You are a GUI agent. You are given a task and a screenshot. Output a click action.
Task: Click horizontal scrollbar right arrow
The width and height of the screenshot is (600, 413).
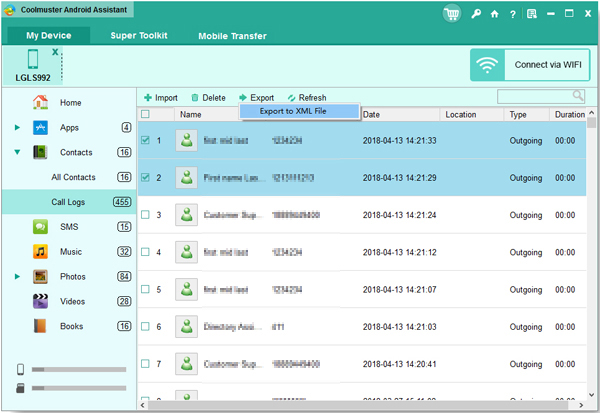coord(581,405)
